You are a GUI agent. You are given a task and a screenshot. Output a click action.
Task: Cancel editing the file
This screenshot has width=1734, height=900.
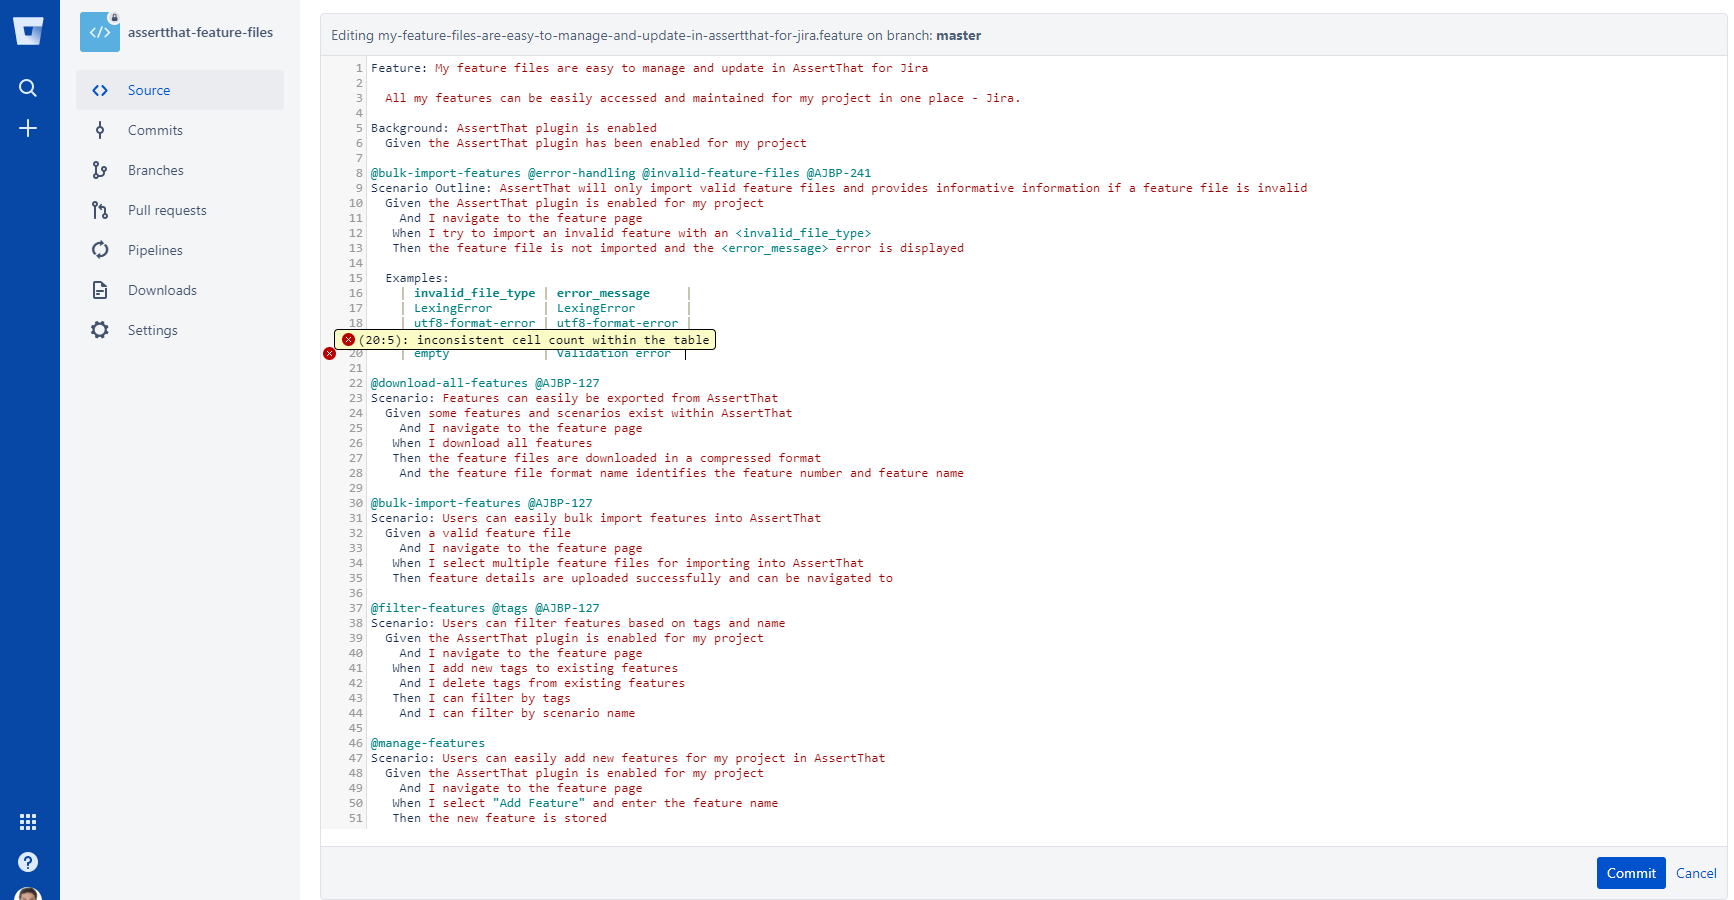pyautogui.click(x=1696, y=873)
